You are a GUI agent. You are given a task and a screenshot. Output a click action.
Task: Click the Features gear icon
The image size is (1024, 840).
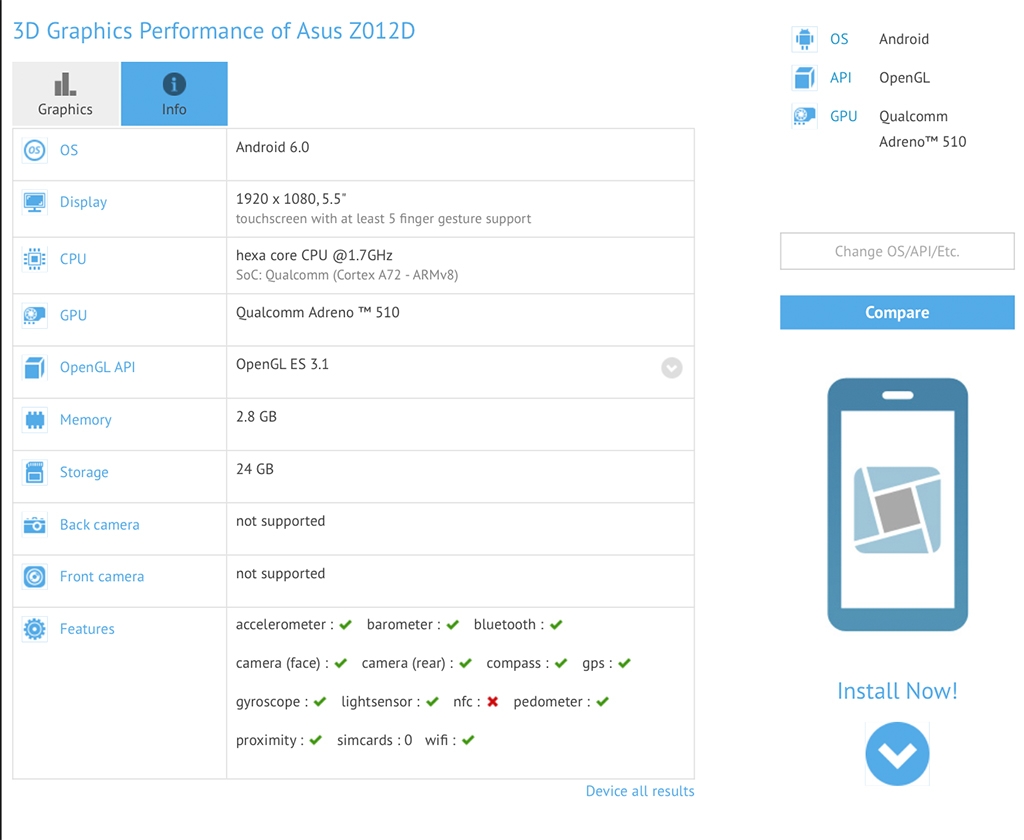35,629
